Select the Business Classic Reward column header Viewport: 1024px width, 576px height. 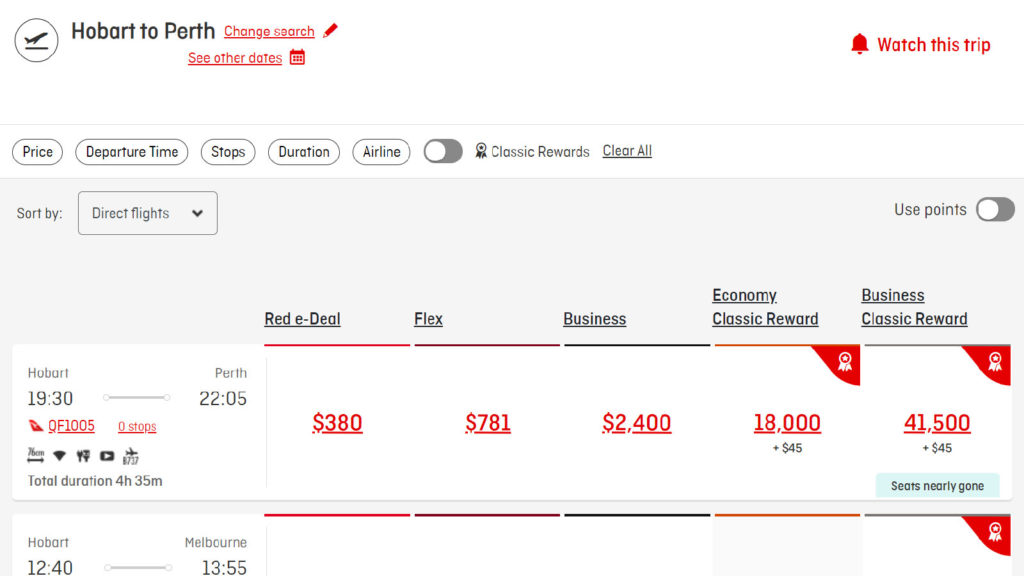(914, 307)
